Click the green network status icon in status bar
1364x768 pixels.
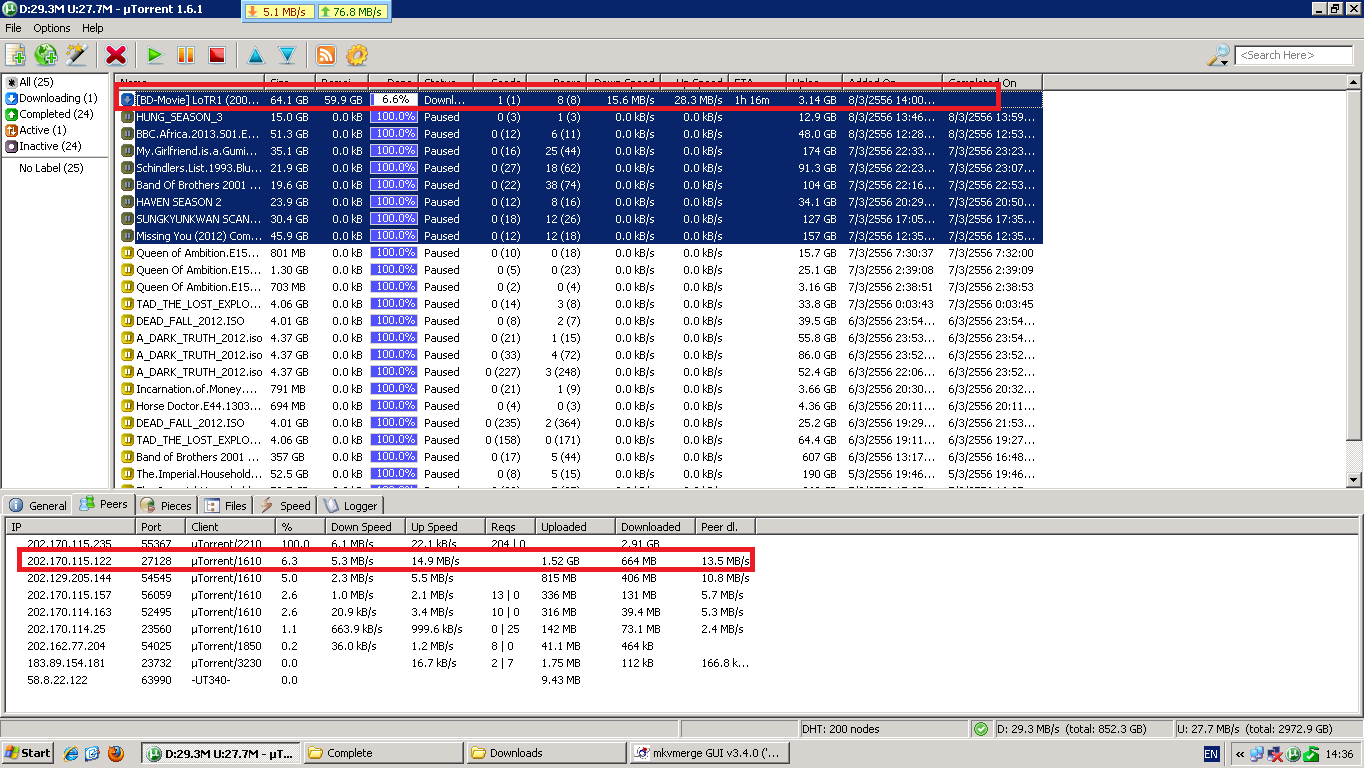click(981, 729)
